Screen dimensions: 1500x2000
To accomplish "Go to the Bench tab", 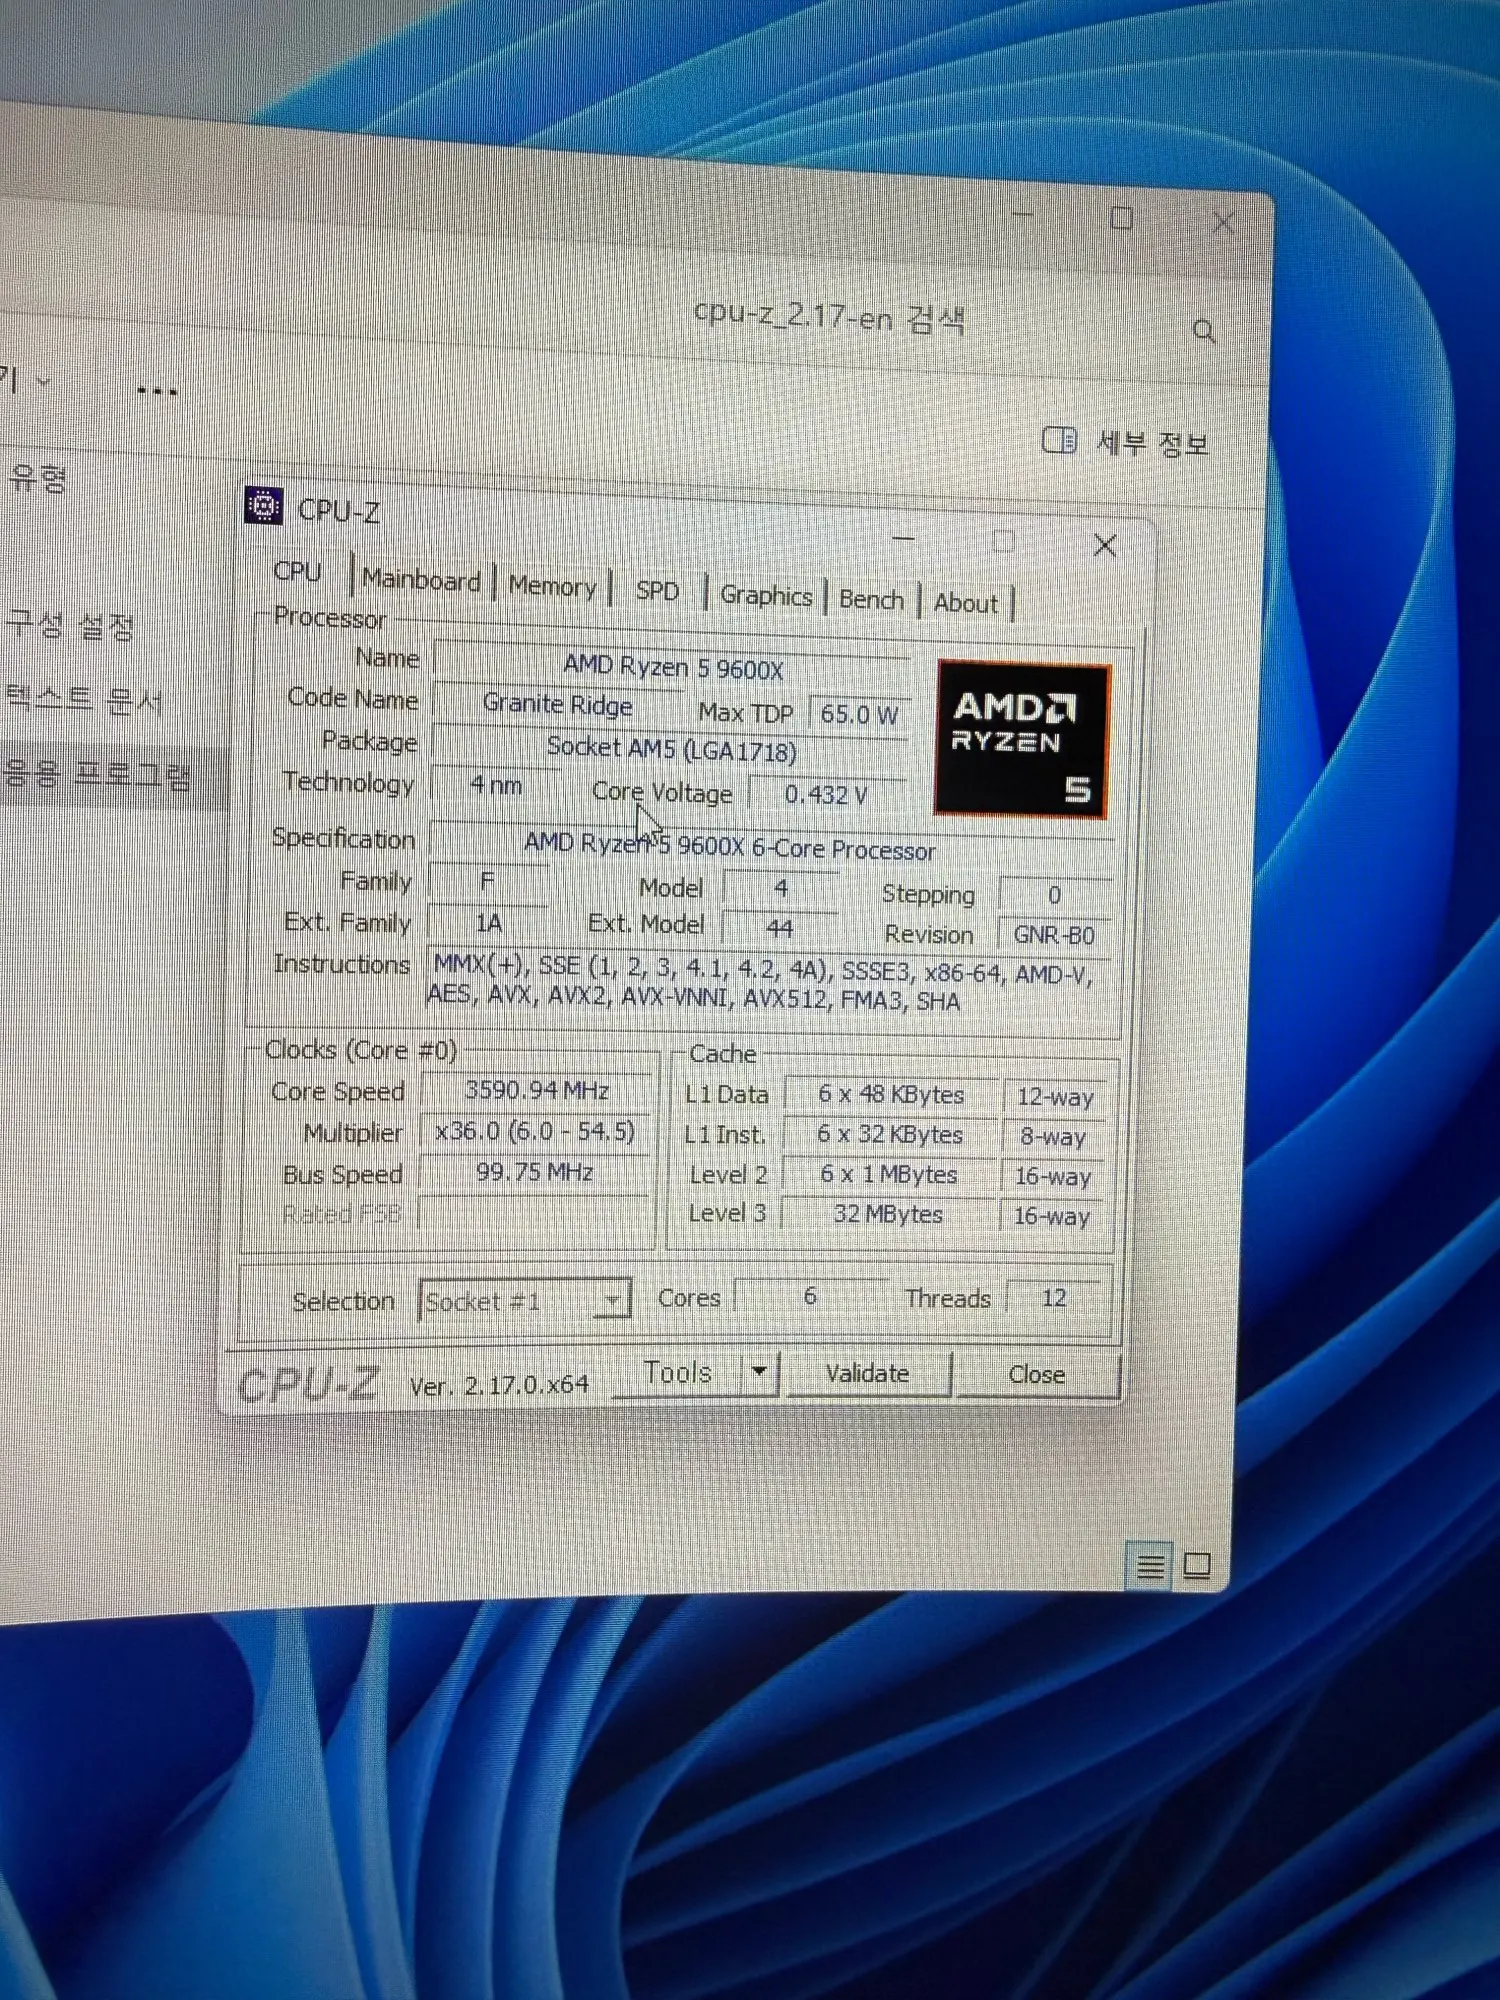I will (x=871, y=600).
